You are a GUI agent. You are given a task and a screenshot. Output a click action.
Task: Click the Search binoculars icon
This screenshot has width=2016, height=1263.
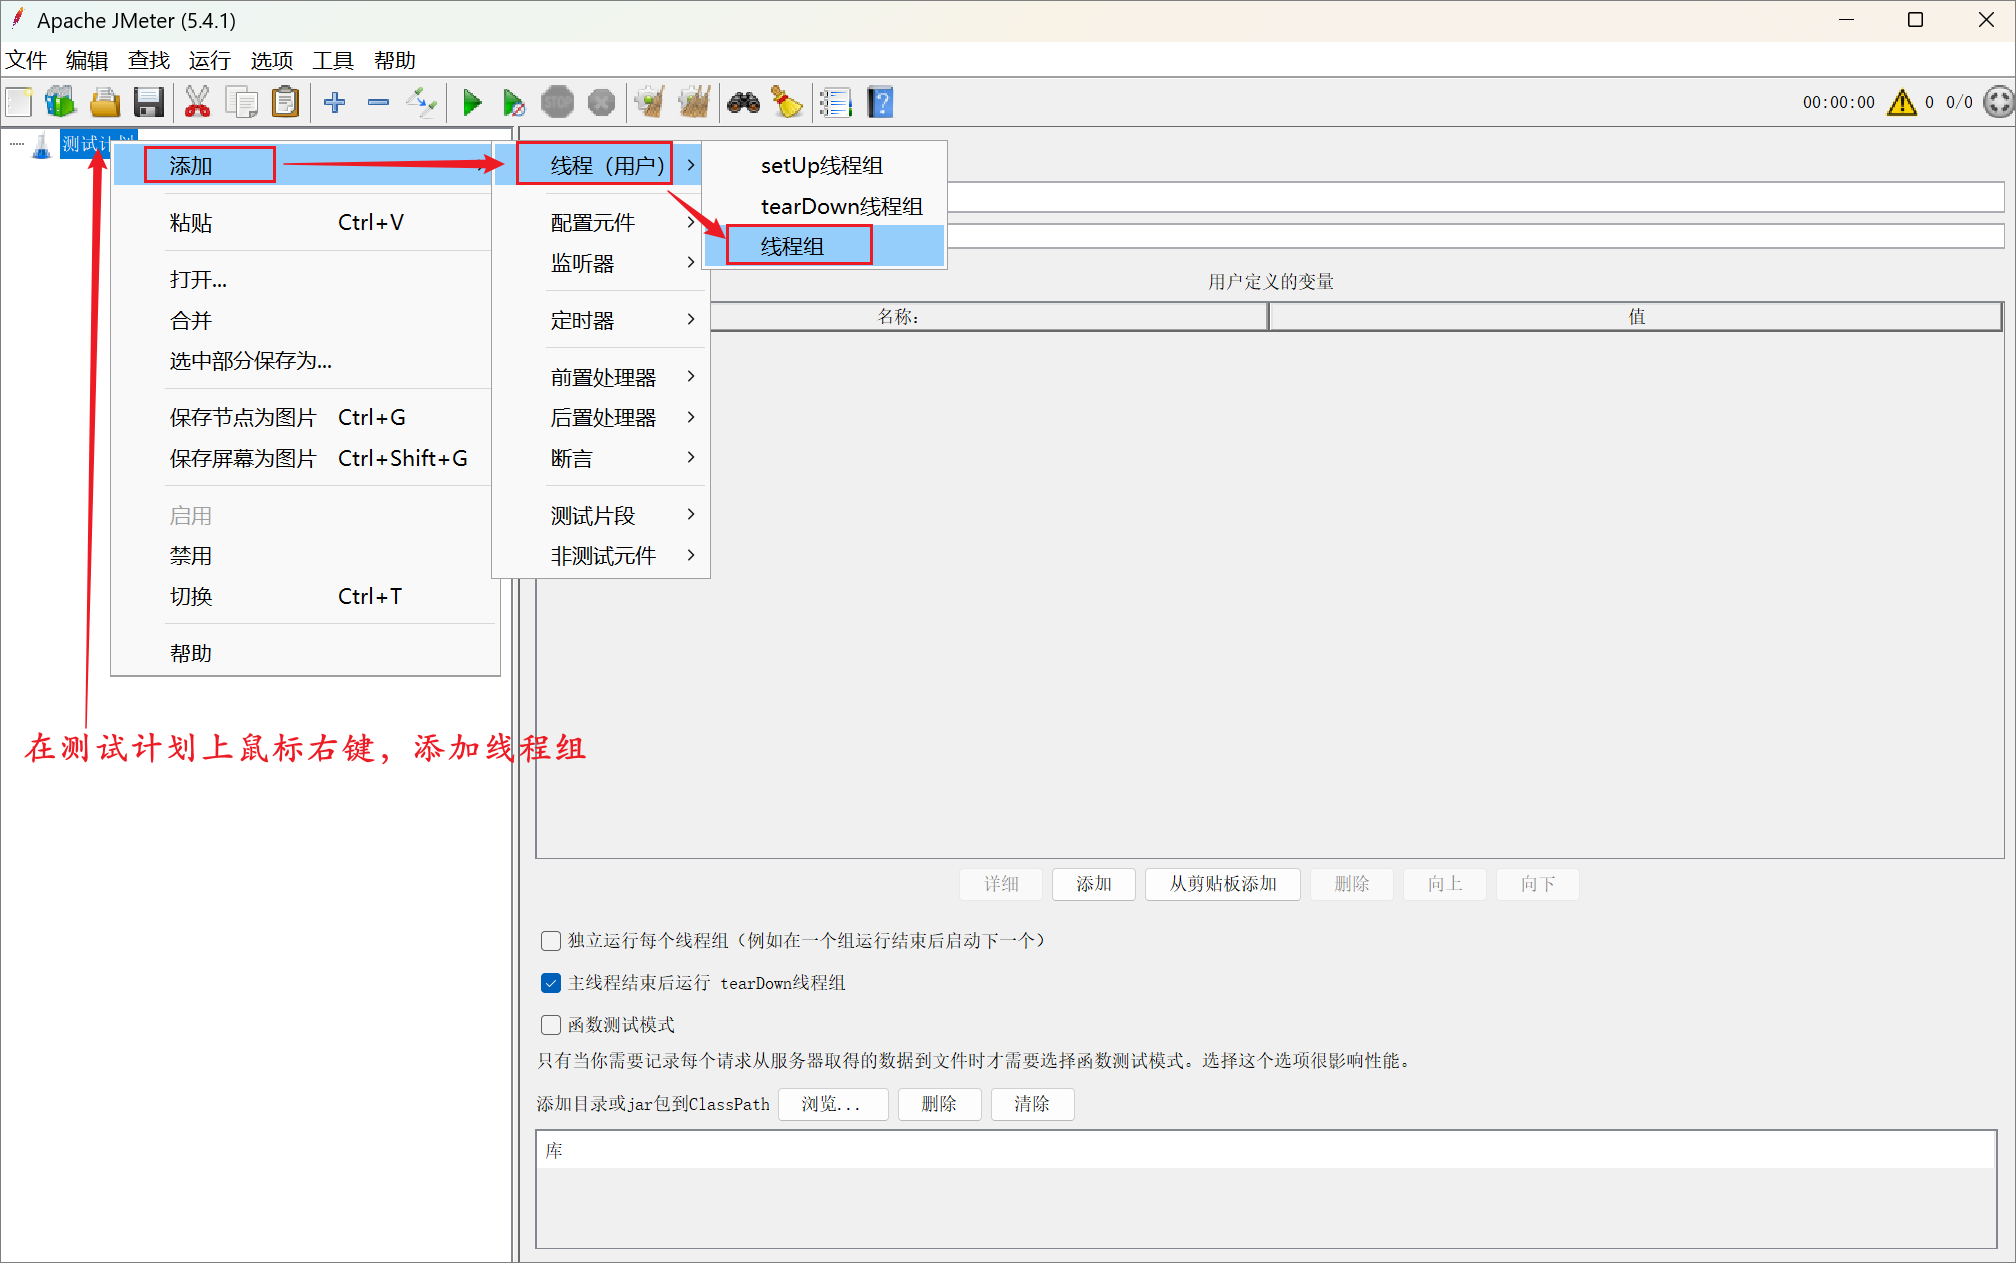tap(743, 102)
